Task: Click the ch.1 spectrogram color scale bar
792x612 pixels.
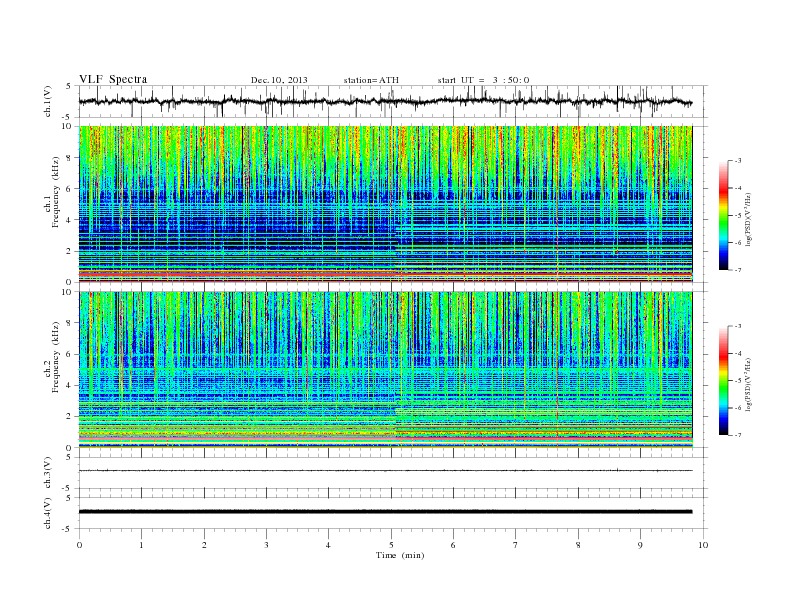Action: click(x=723, y=216)
